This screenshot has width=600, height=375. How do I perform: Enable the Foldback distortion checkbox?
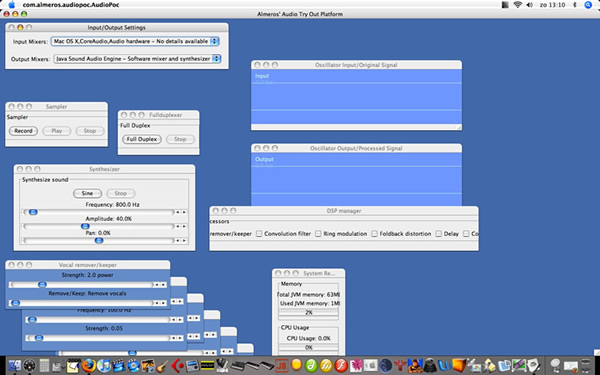point(374,234)
